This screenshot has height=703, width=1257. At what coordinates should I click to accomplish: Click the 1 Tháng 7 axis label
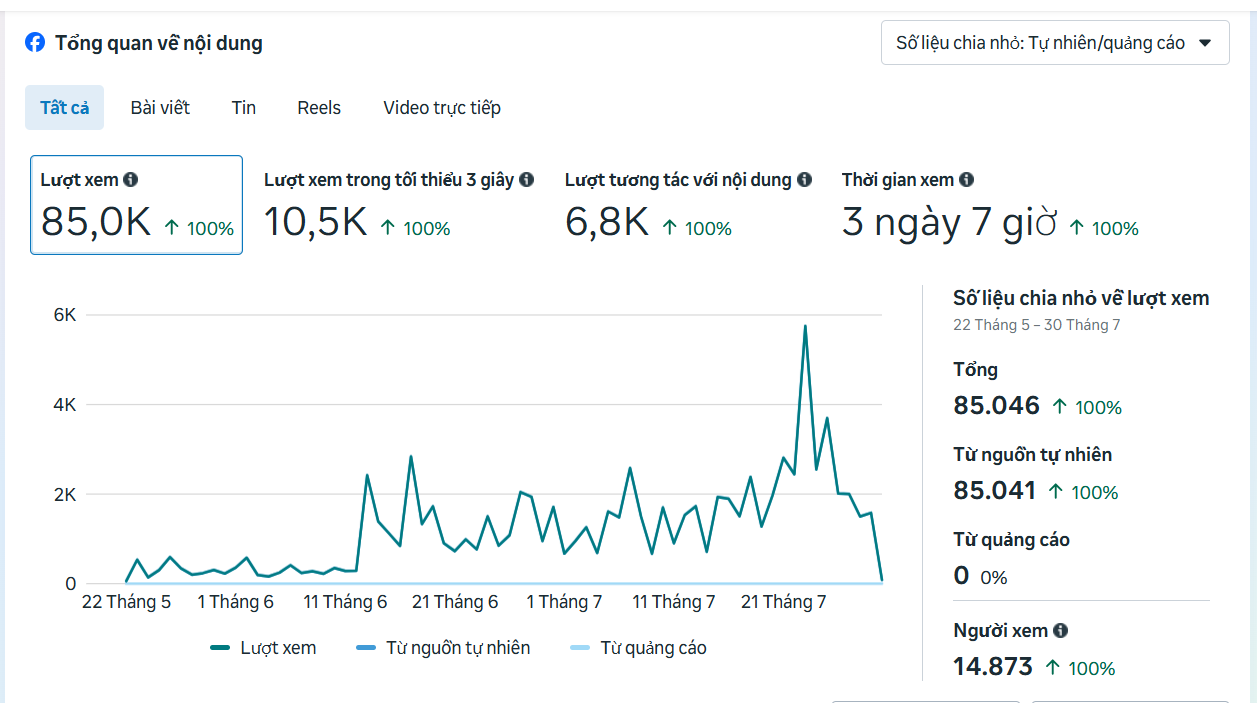[564, 602]
